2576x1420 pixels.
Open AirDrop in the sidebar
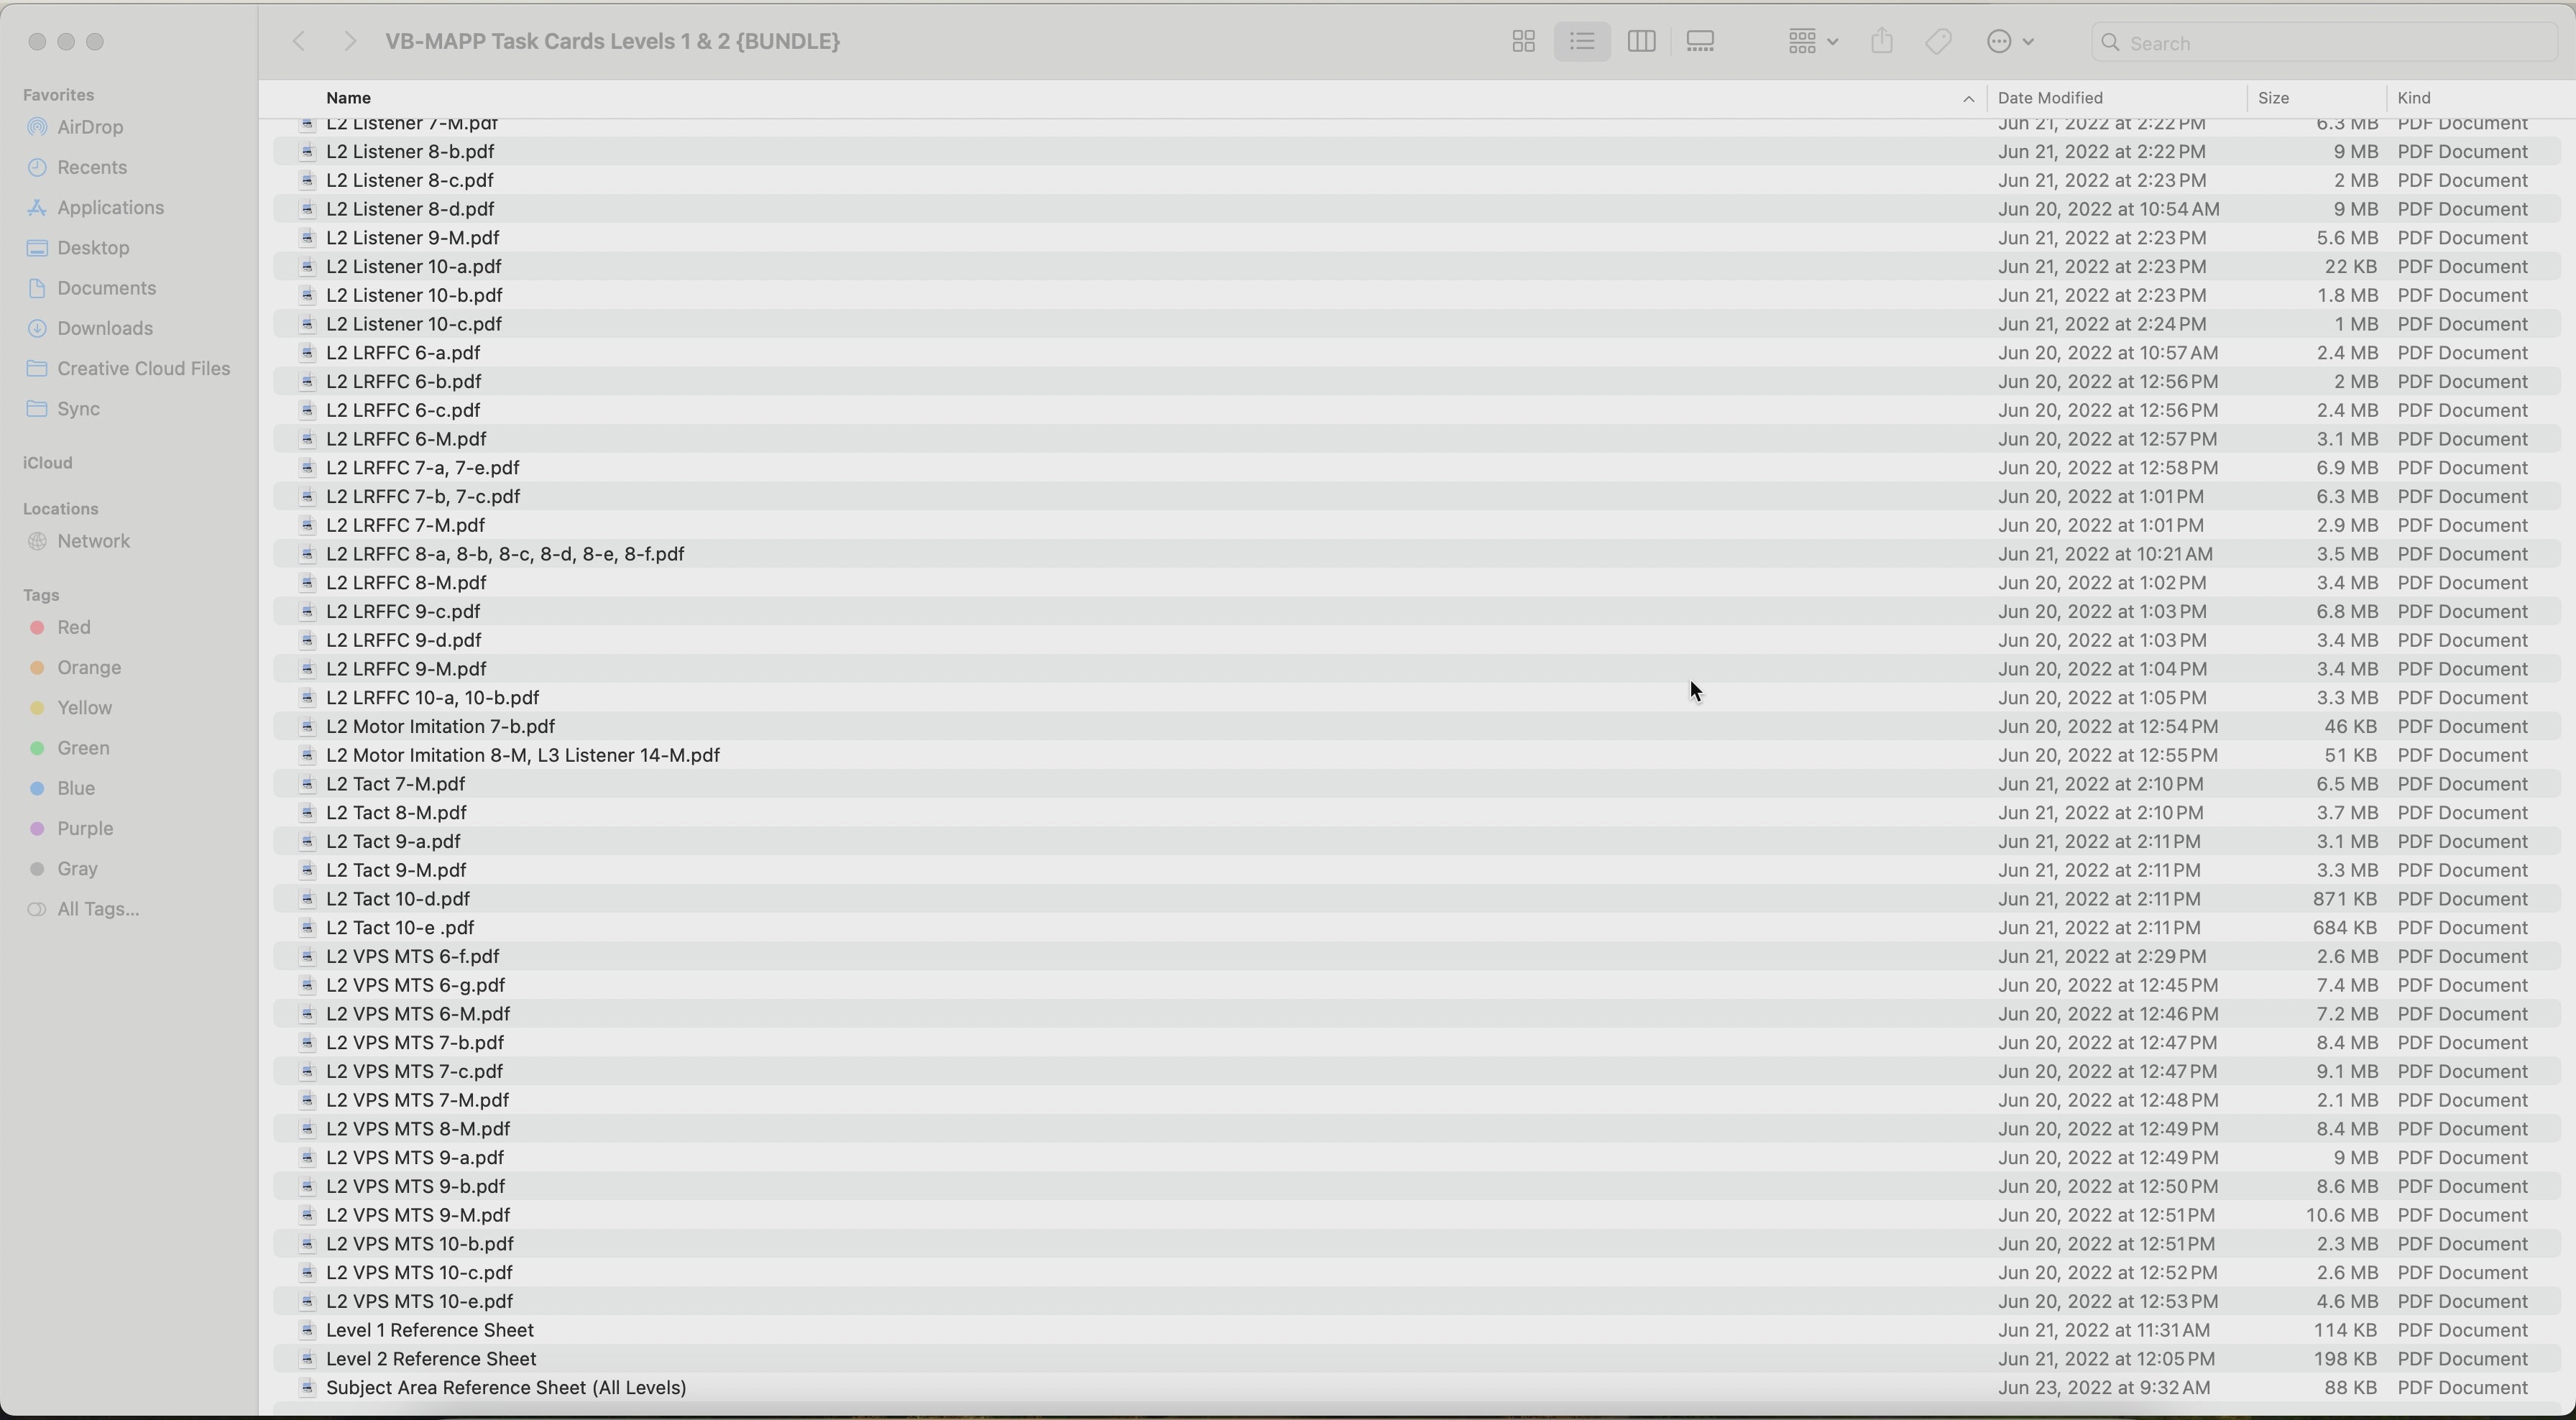[90, 127]
